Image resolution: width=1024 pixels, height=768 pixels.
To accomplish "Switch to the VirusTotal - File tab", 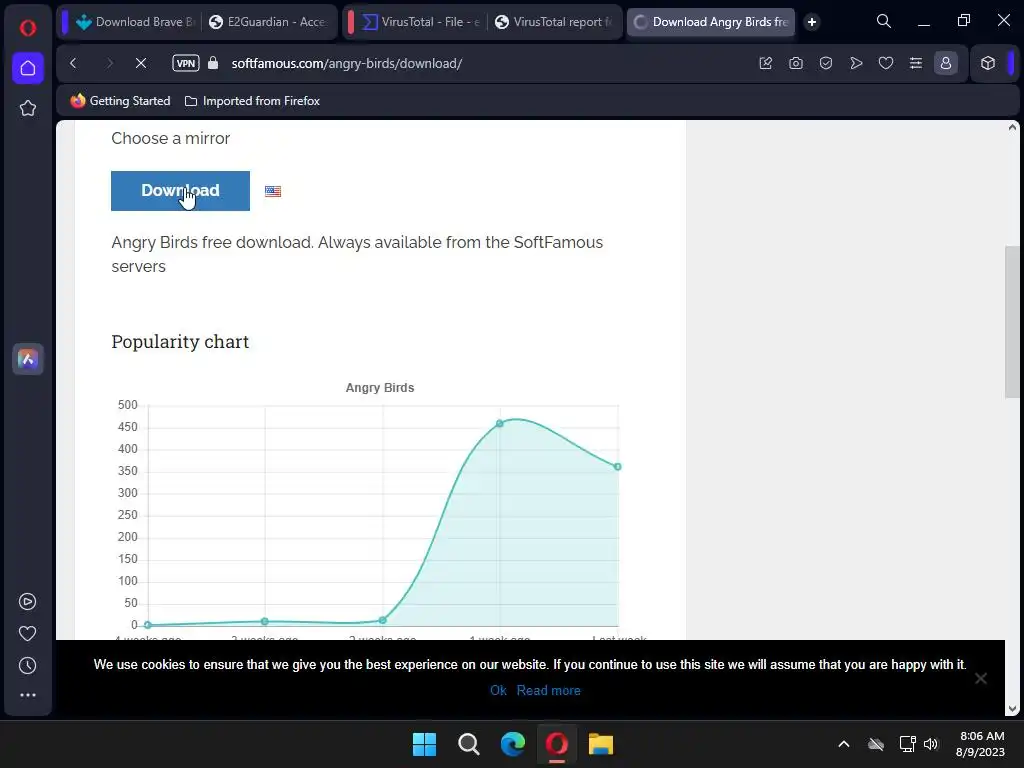I will coord(421,22).
